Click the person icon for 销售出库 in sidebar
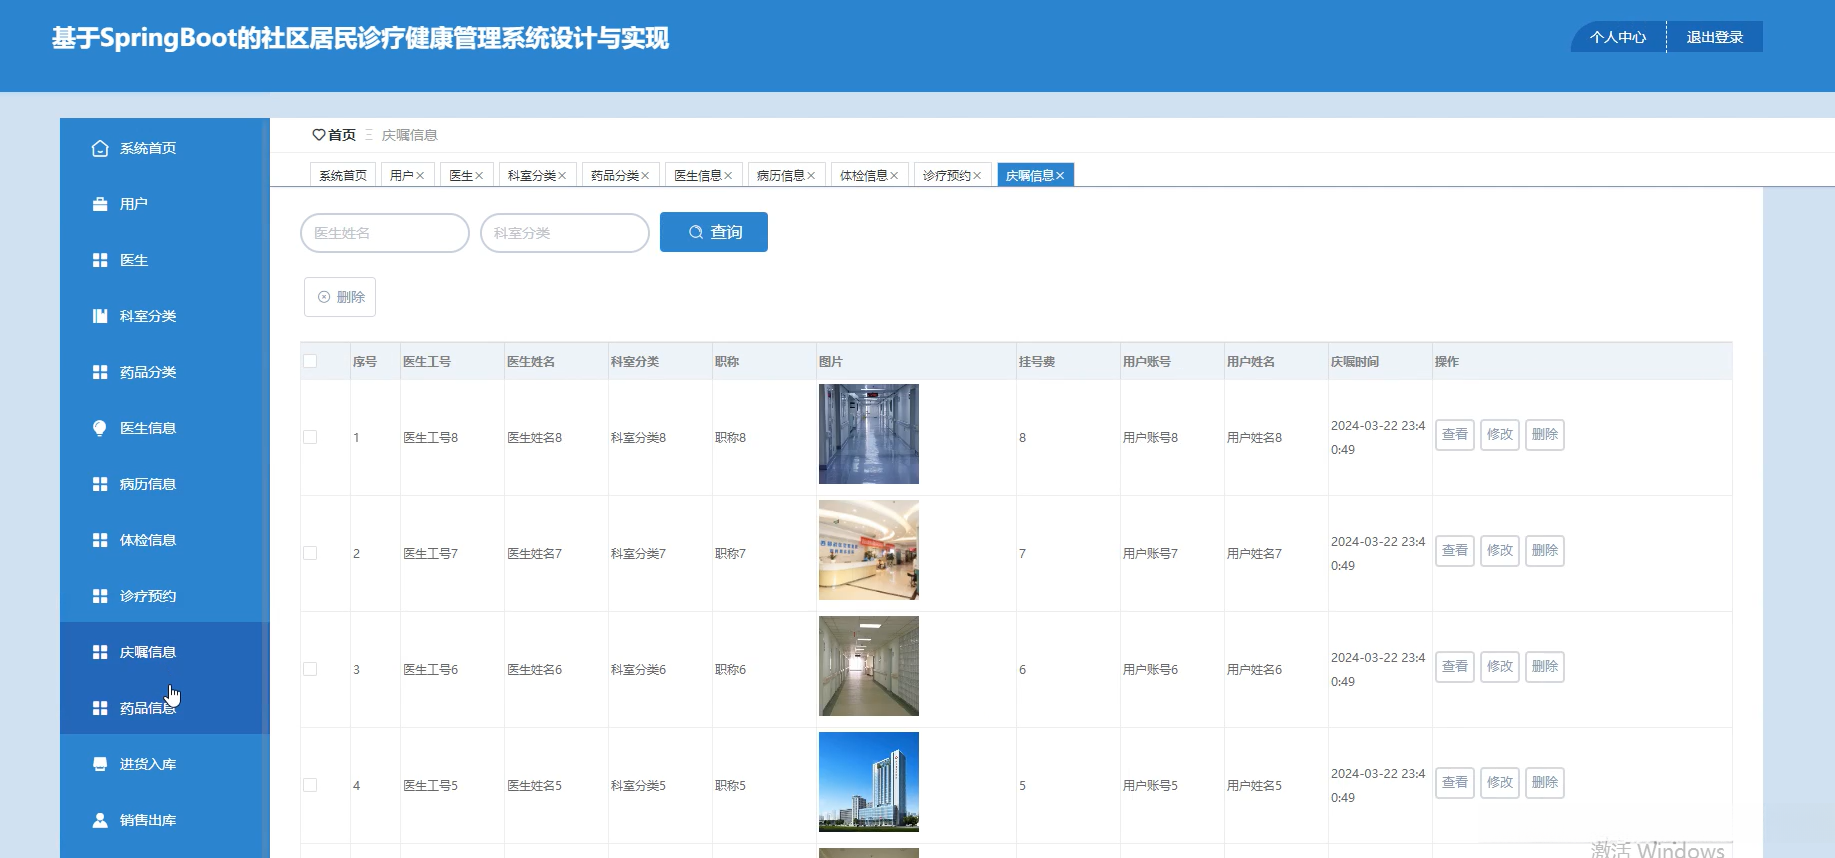1835x858 pixels. coord(100,820)
